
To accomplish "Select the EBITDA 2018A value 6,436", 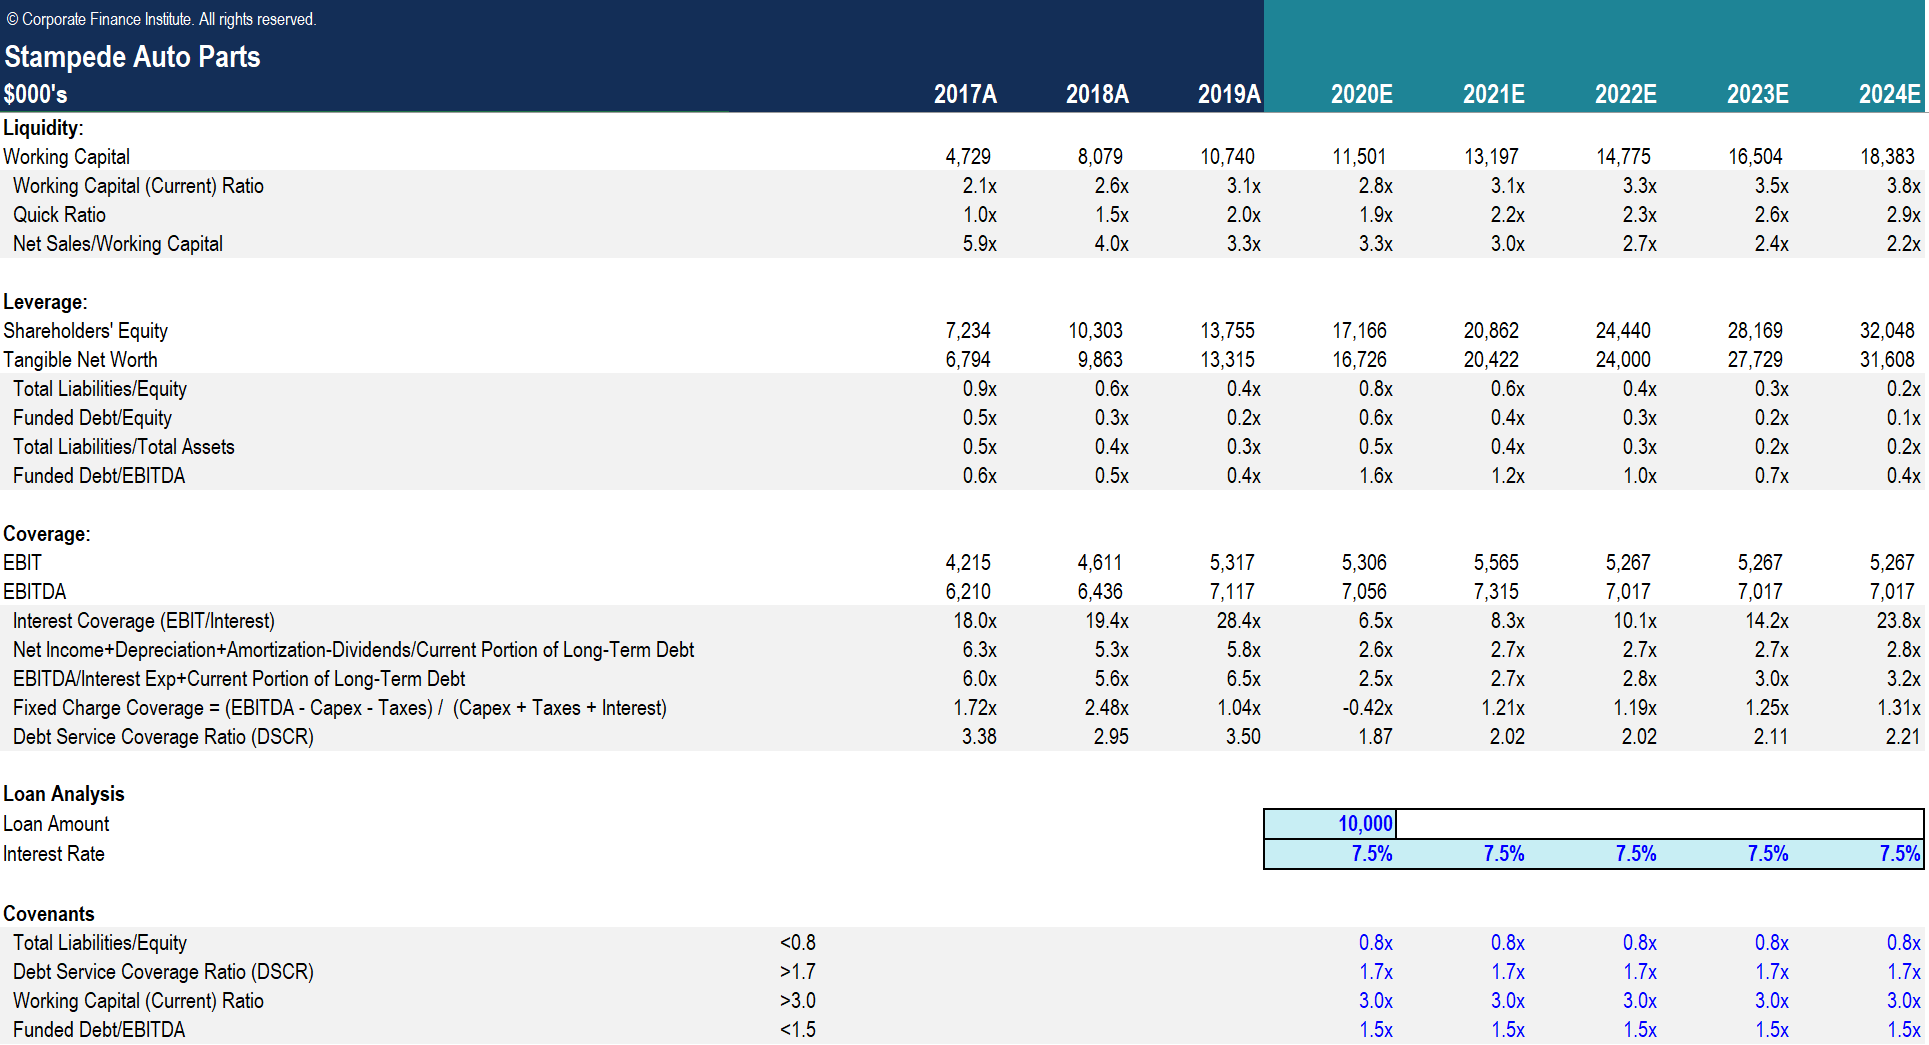I will (1099, 592).
